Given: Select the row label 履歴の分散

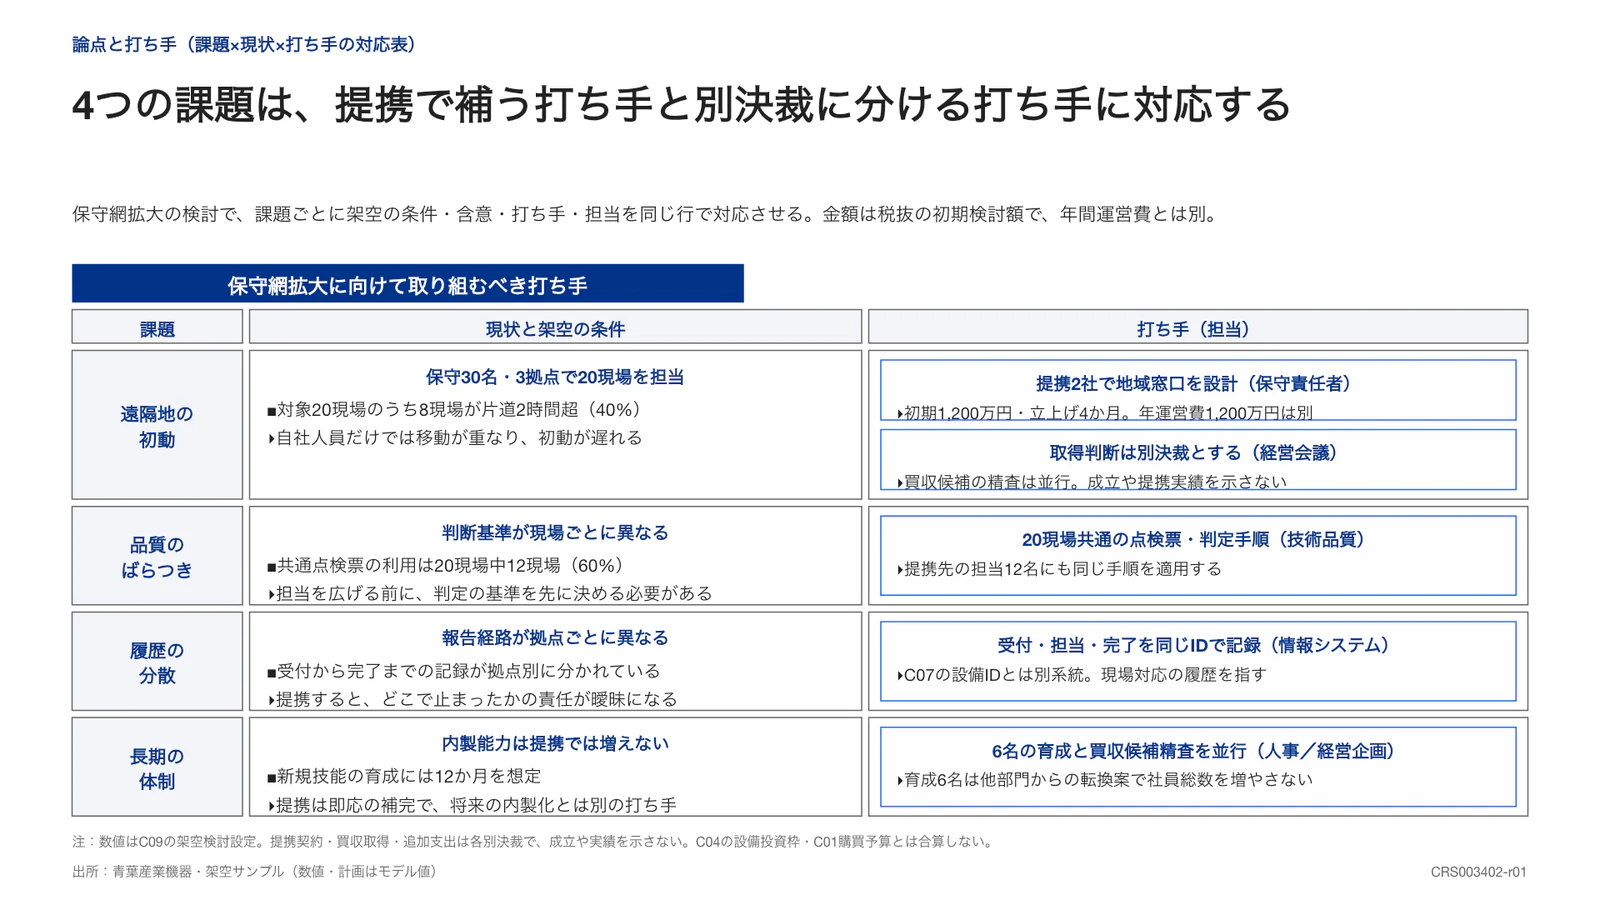Looking at the screenshot, I should [157, 662].
